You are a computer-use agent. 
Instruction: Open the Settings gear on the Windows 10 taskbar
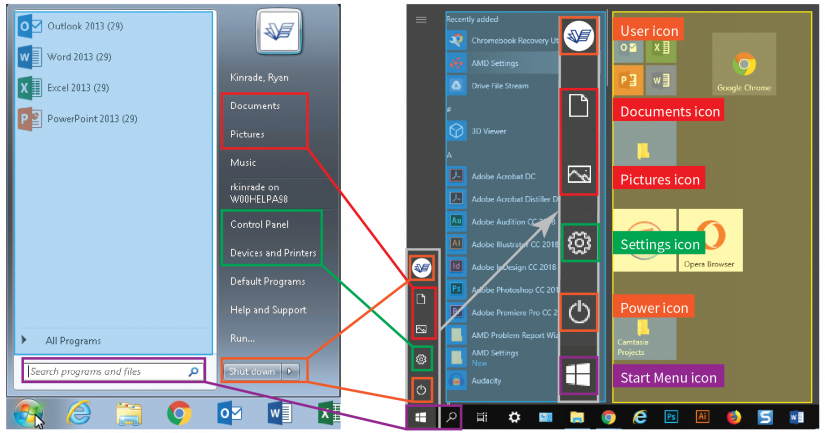coord(514,417)
